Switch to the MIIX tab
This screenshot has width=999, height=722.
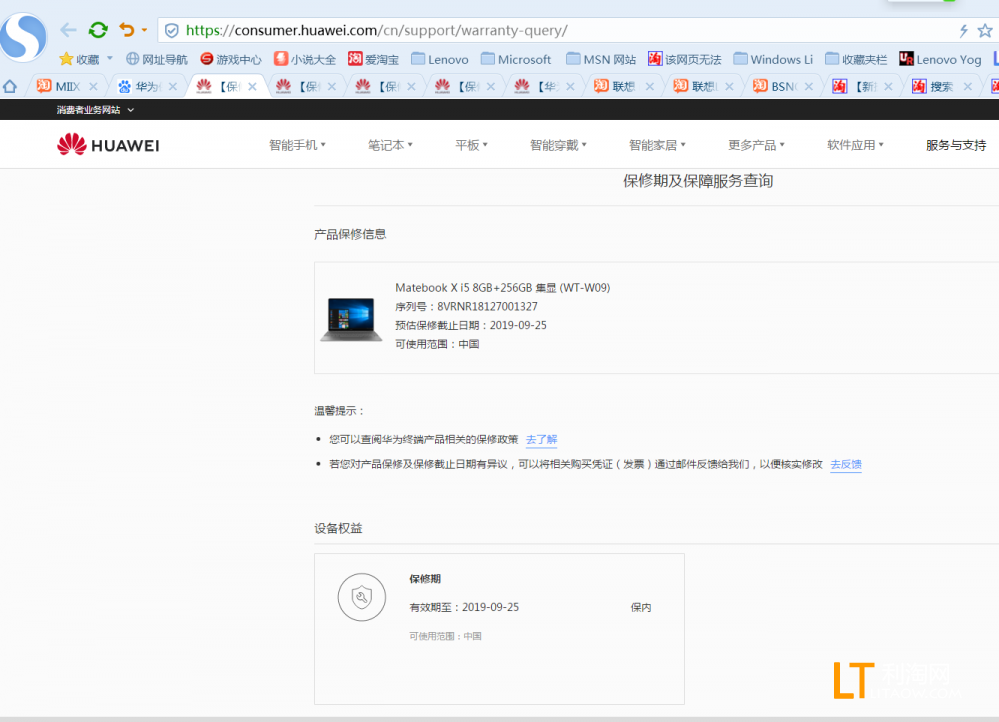59,86
